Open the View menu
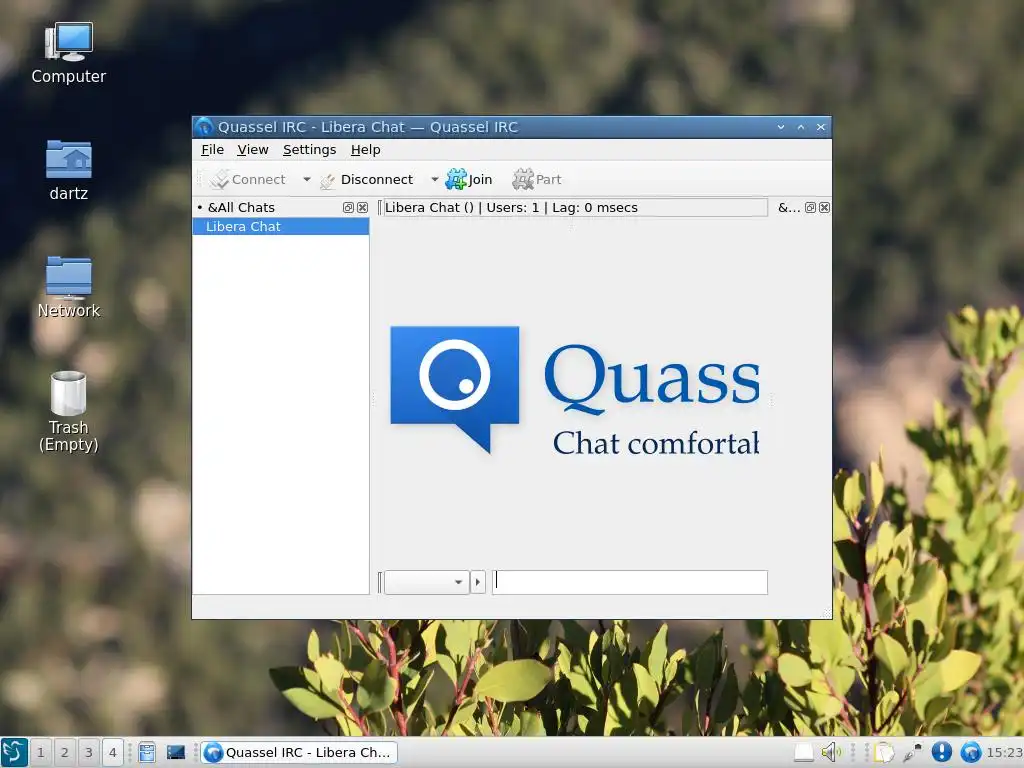Screen dimensions: 1024x768 coord(253,150)
